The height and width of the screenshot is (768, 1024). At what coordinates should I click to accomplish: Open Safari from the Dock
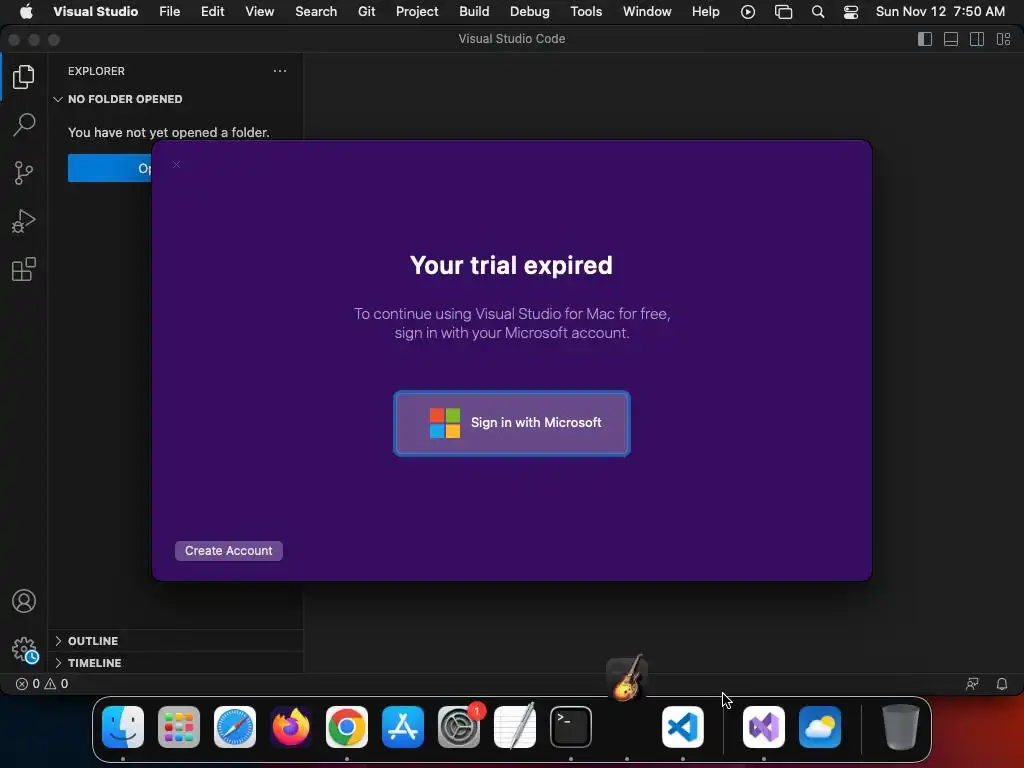point(235,727)
